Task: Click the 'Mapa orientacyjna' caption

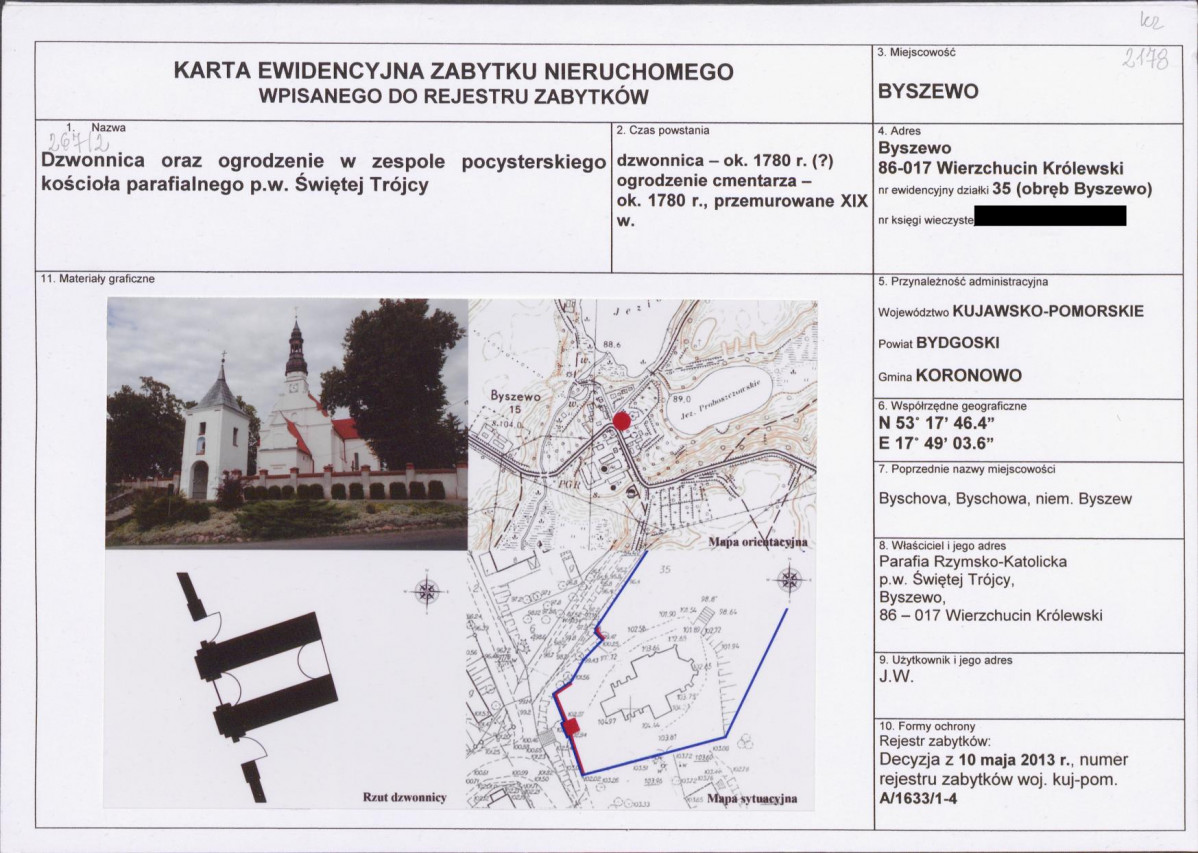Action: click(758, 542)
